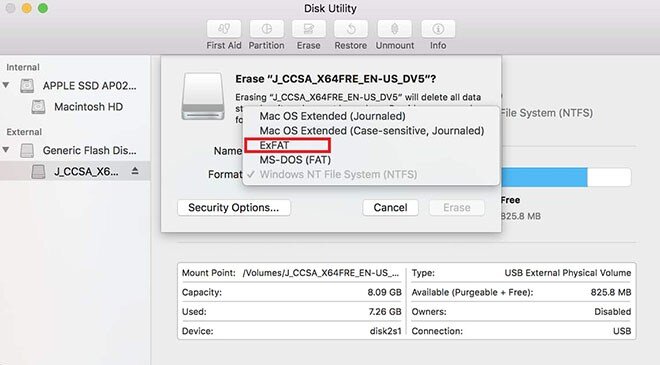The width and height of the screenshot is (660, 365).
Task: Open the Info toolbar icon
Action: [x=438, y=29]
